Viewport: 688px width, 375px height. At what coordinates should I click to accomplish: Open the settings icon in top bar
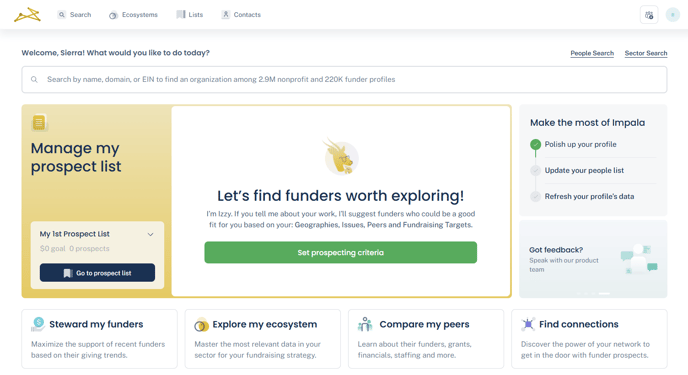[649, 14]
